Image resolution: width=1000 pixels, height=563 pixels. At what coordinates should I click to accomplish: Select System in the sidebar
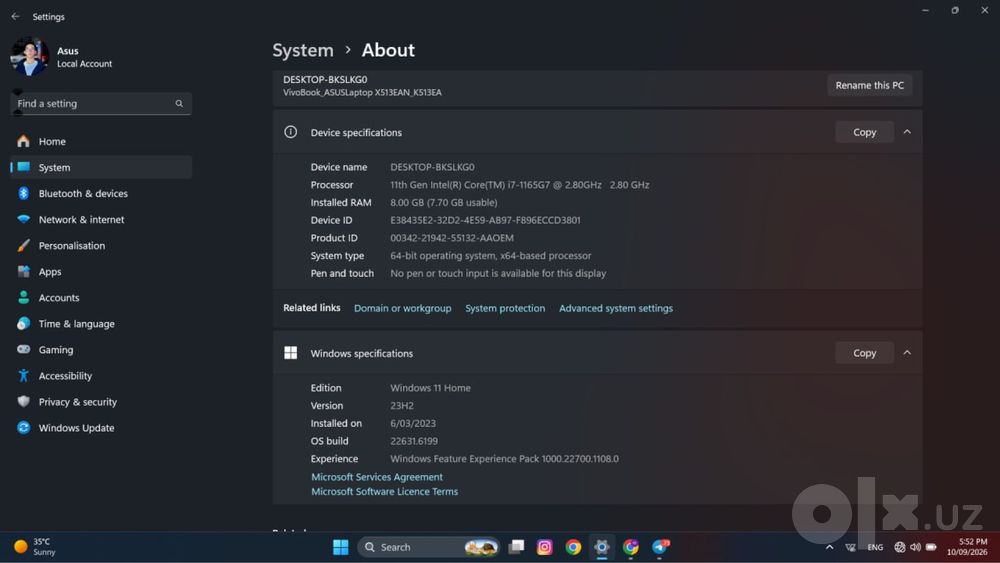[101, 168]
